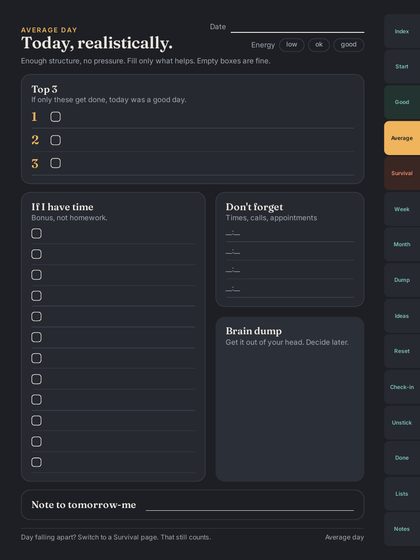Click the 'Times, calls, appointments' subtitle
This screenshot has width=420, height=560.
271,218
